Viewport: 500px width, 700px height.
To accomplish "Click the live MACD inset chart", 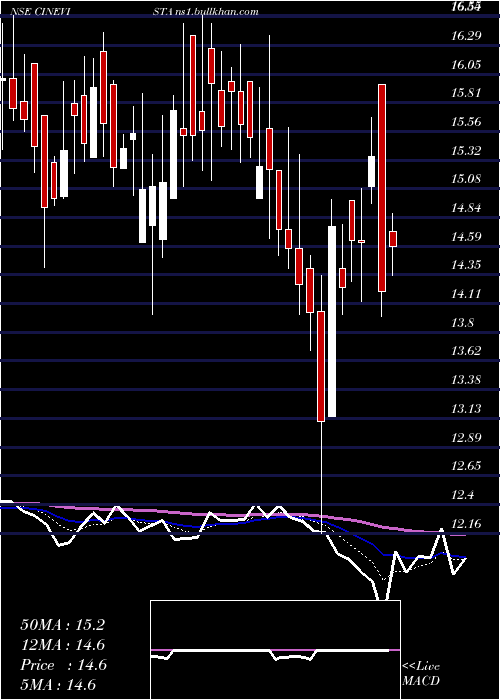I will (275, 650).
